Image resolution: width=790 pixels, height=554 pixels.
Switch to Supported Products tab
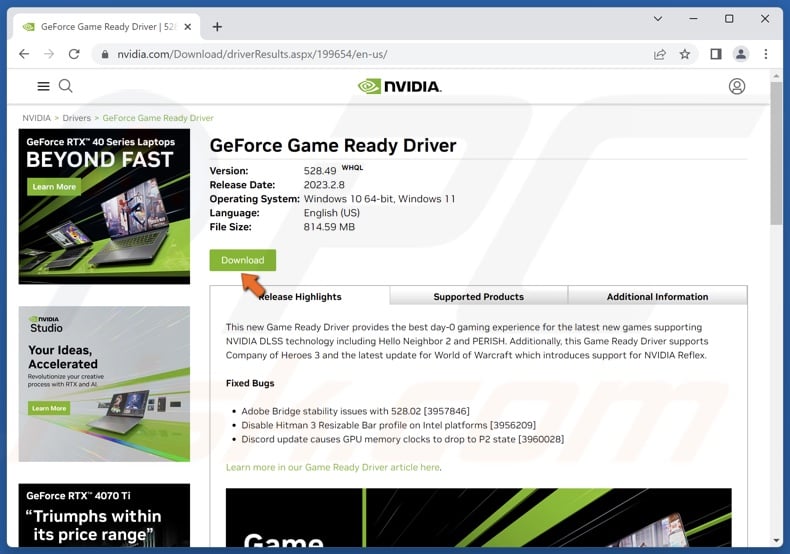479,296
